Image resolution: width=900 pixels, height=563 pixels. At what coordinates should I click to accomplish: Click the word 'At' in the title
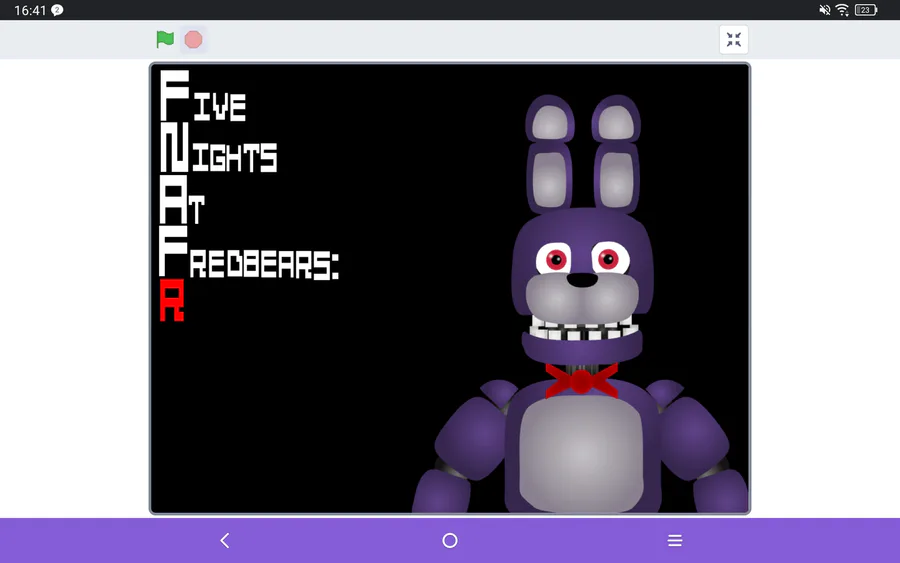pos(181,200)
